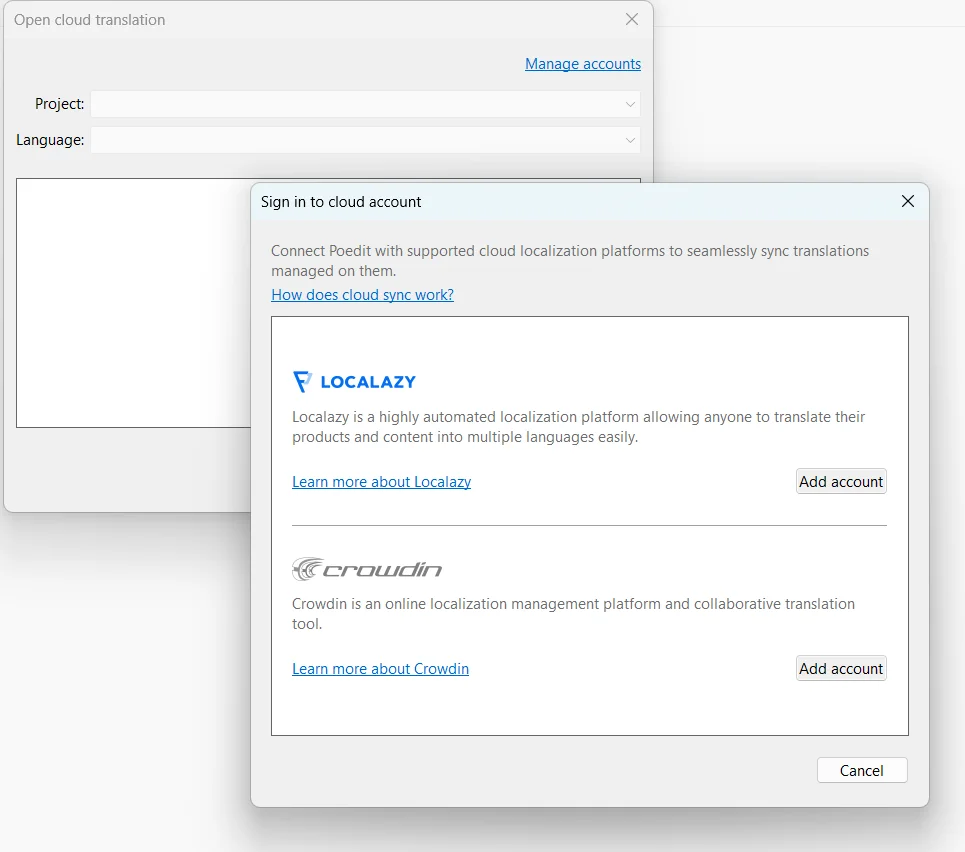
Task: Click the Language field dropdown arrow
Action: coord(630,140)
